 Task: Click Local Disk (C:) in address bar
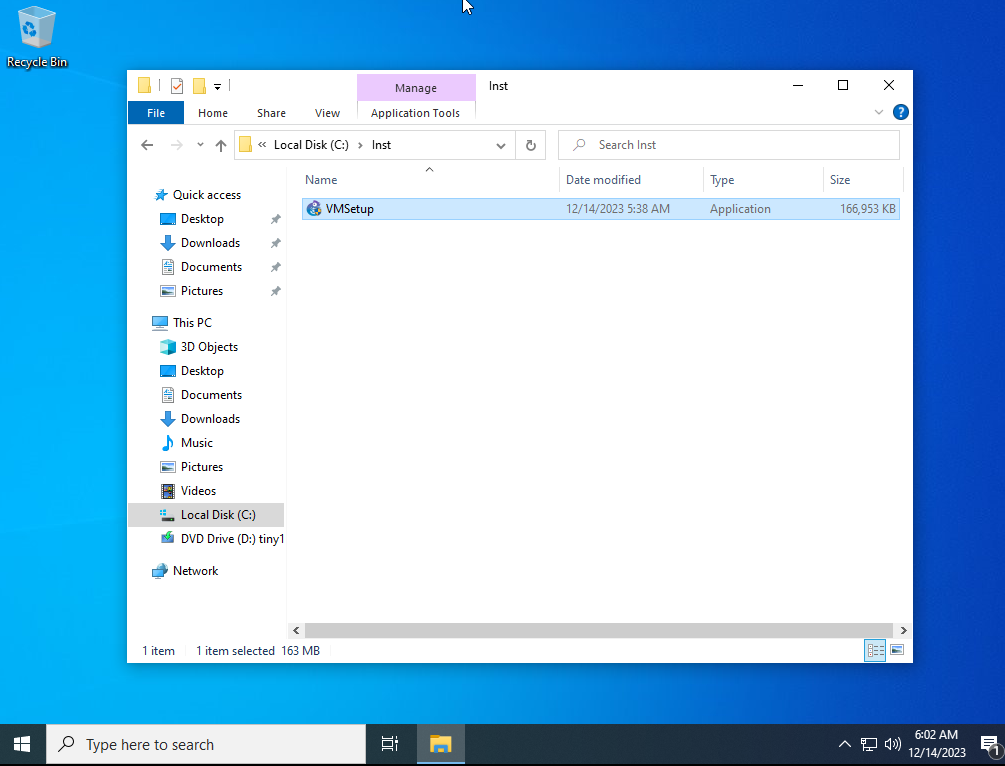pyautogui.click(x=311, y=145)
